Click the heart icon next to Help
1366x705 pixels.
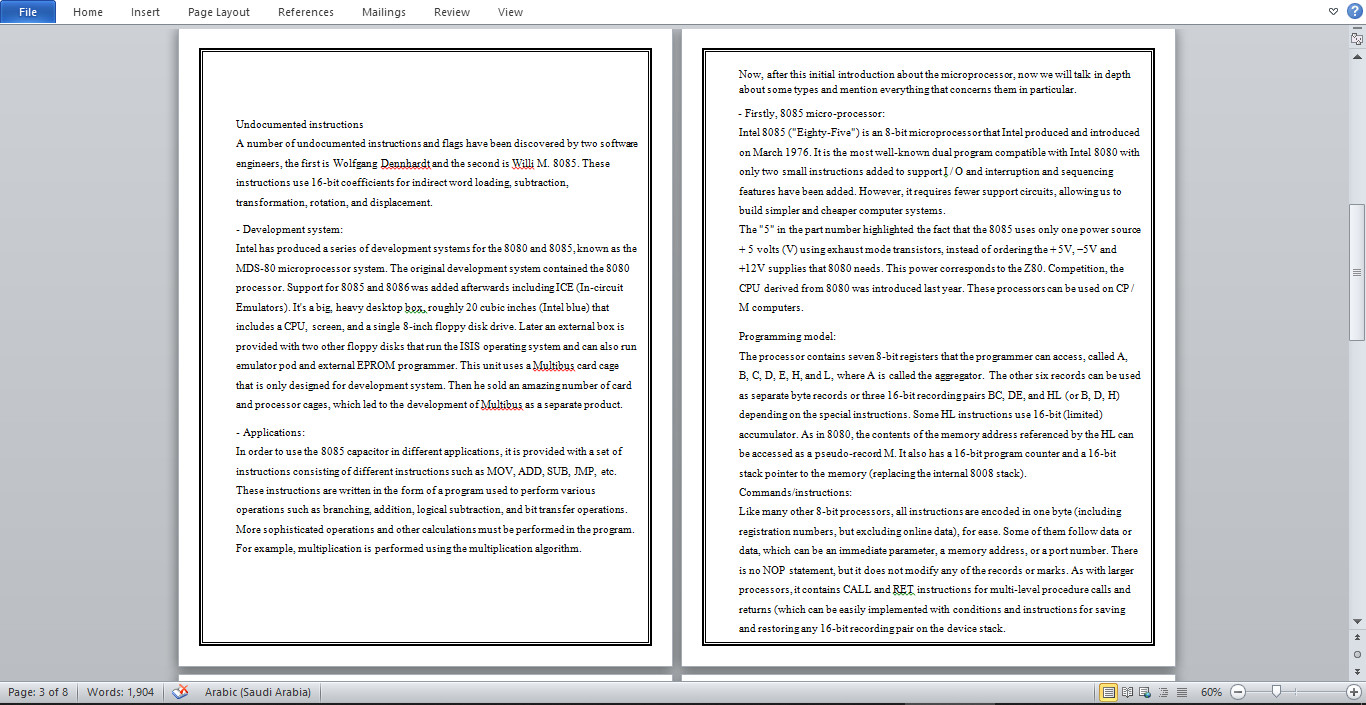(1332, 11)
